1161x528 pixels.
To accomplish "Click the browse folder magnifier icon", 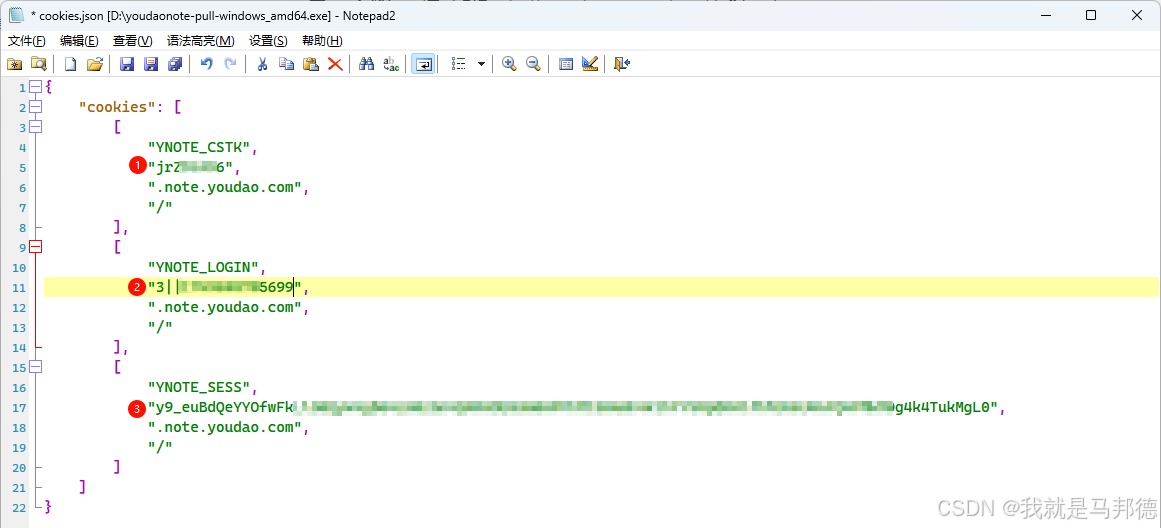I will click(x=38, y=64).
